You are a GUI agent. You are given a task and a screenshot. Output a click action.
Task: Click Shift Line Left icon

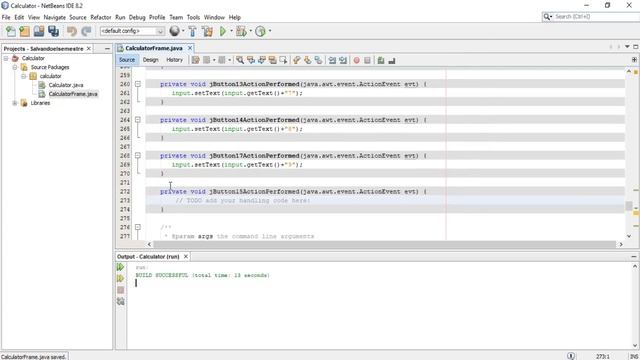(332, 60)
